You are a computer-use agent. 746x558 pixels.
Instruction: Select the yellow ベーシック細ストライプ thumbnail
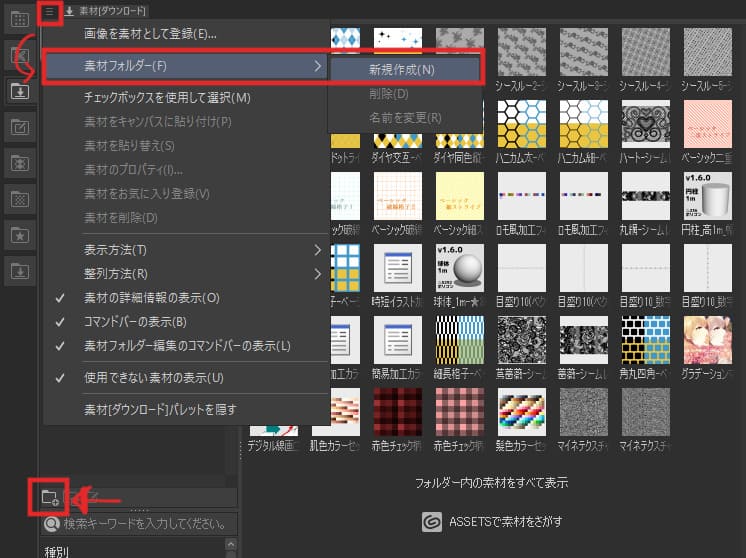pyautogui.click(x=460, y=196)
